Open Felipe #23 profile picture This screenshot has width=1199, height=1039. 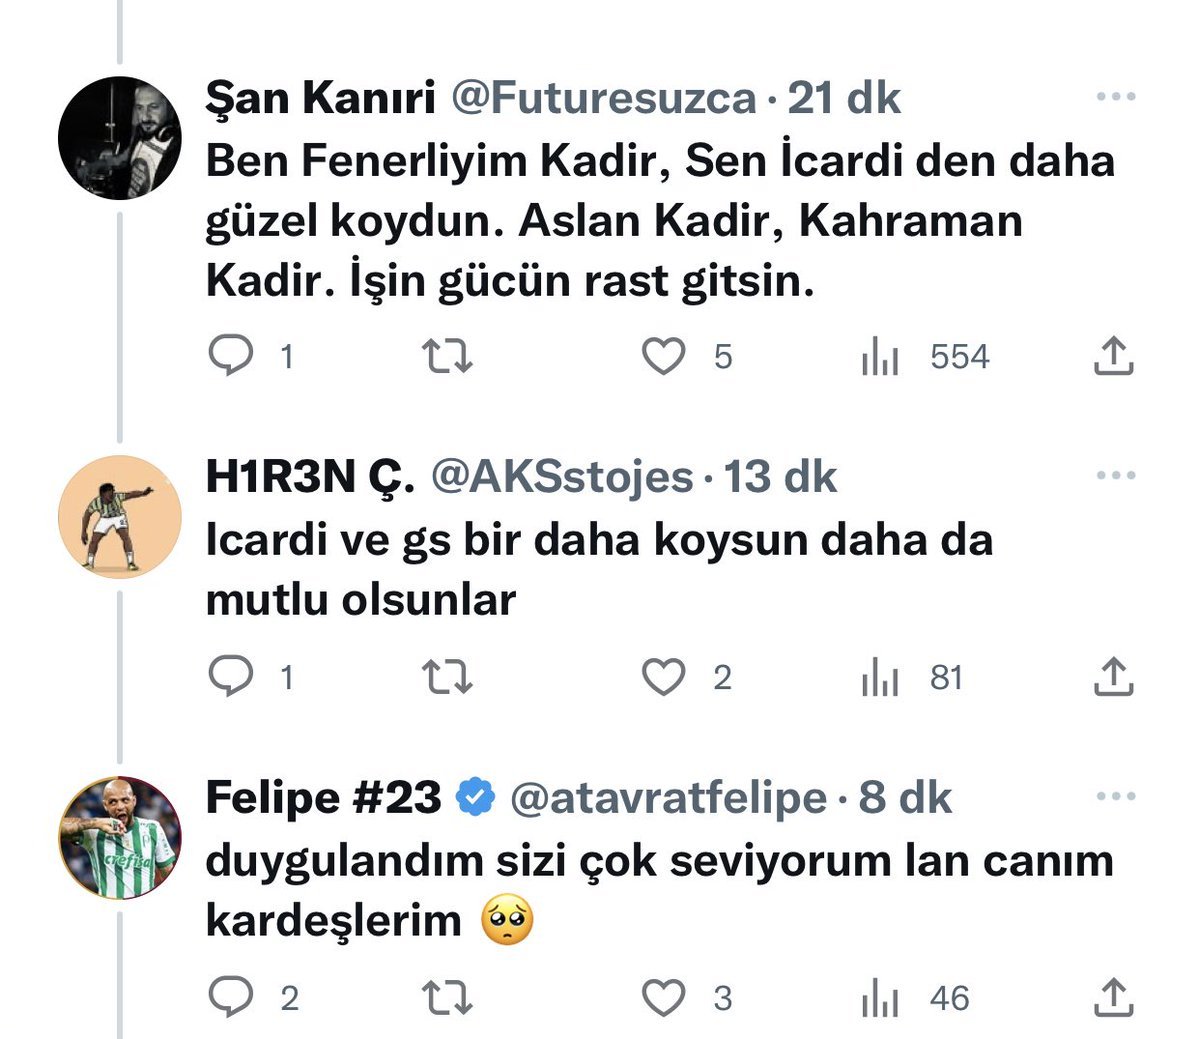pos(120,838)
